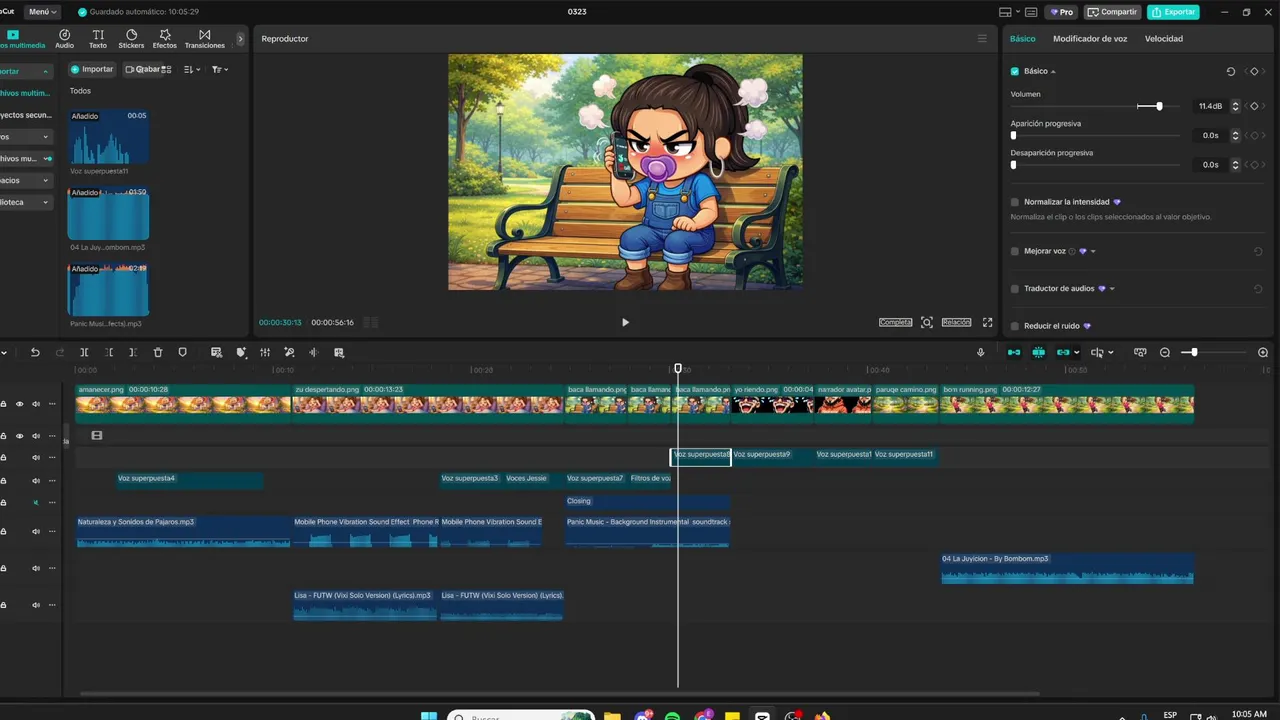The height and width of the screenshot is (720, 1280).
Task: Zoom out the timeline
Action: (x=1165, y=352)
